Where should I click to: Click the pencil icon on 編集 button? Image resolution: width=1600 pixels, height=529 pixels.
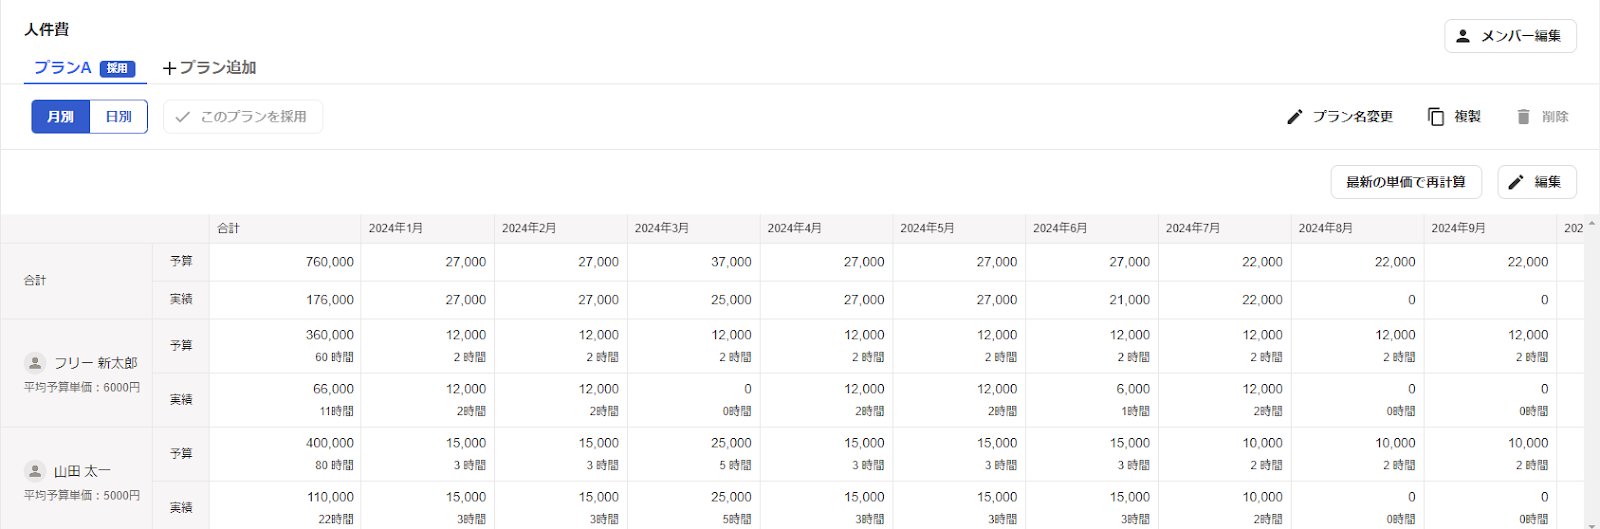[1516, 182]
